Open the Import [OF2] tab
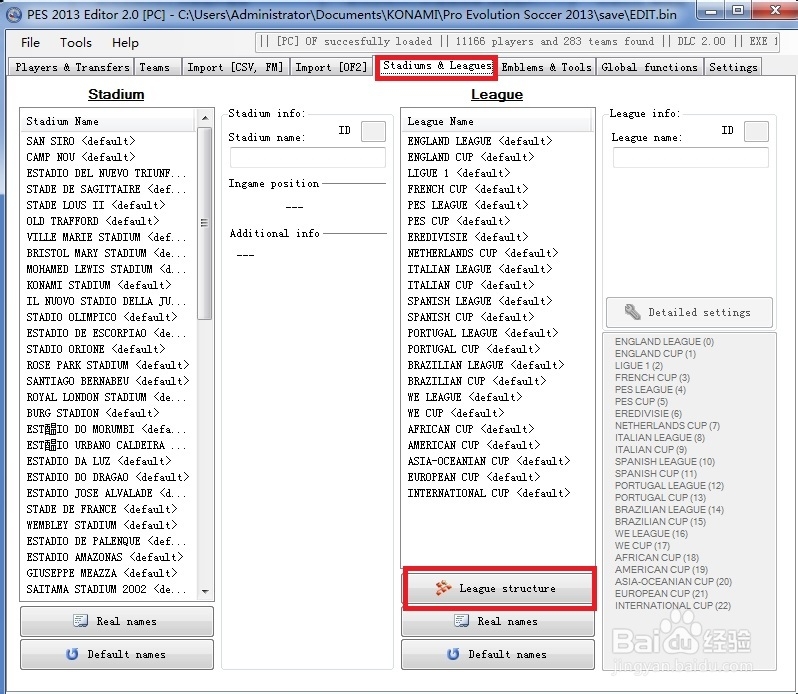The height and width of the screenshot is (694, 798). point(331,67)
